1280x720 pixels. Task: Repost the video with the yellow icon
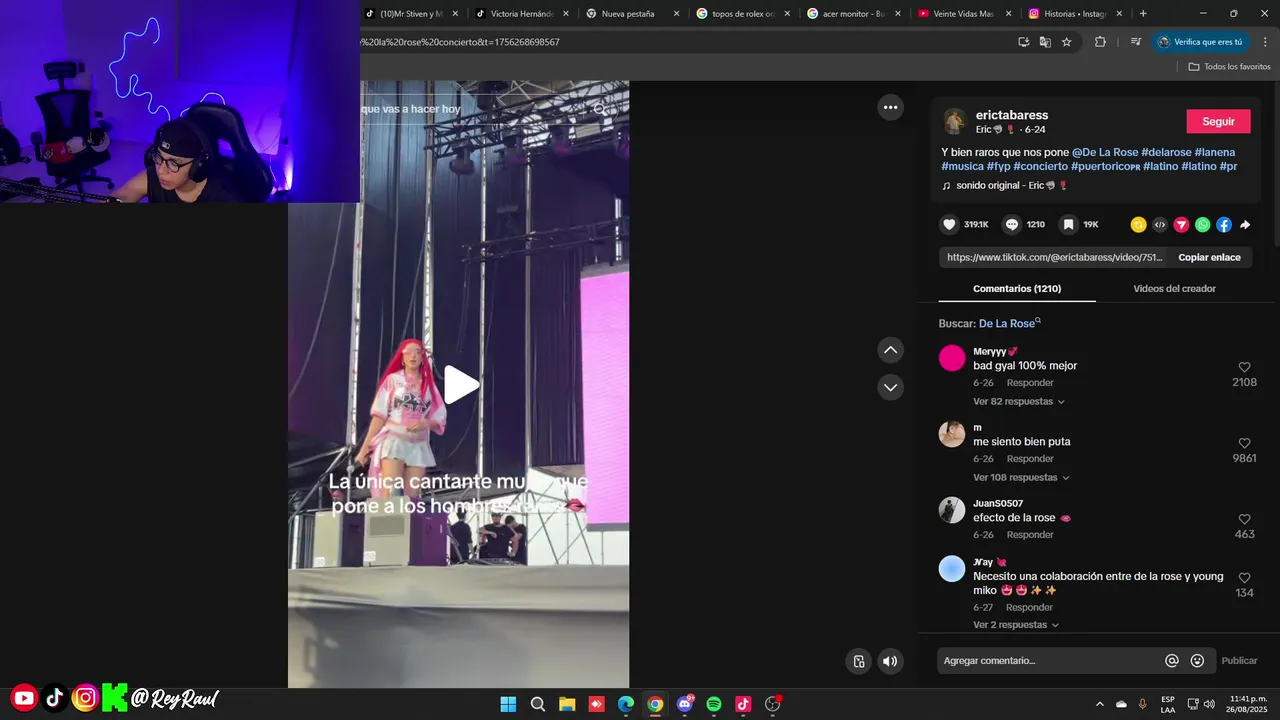1138,225
